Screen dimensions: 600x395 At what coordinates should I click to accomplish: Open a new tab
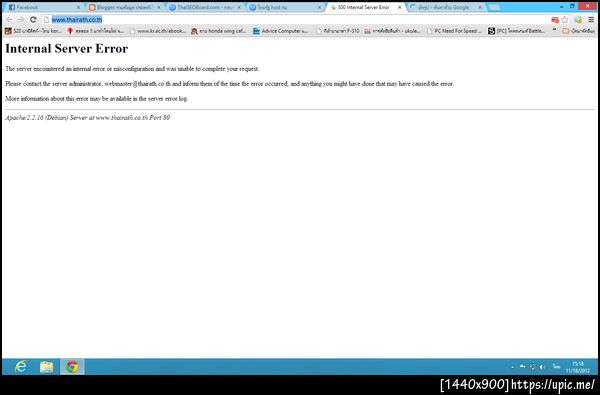point(494,7)
